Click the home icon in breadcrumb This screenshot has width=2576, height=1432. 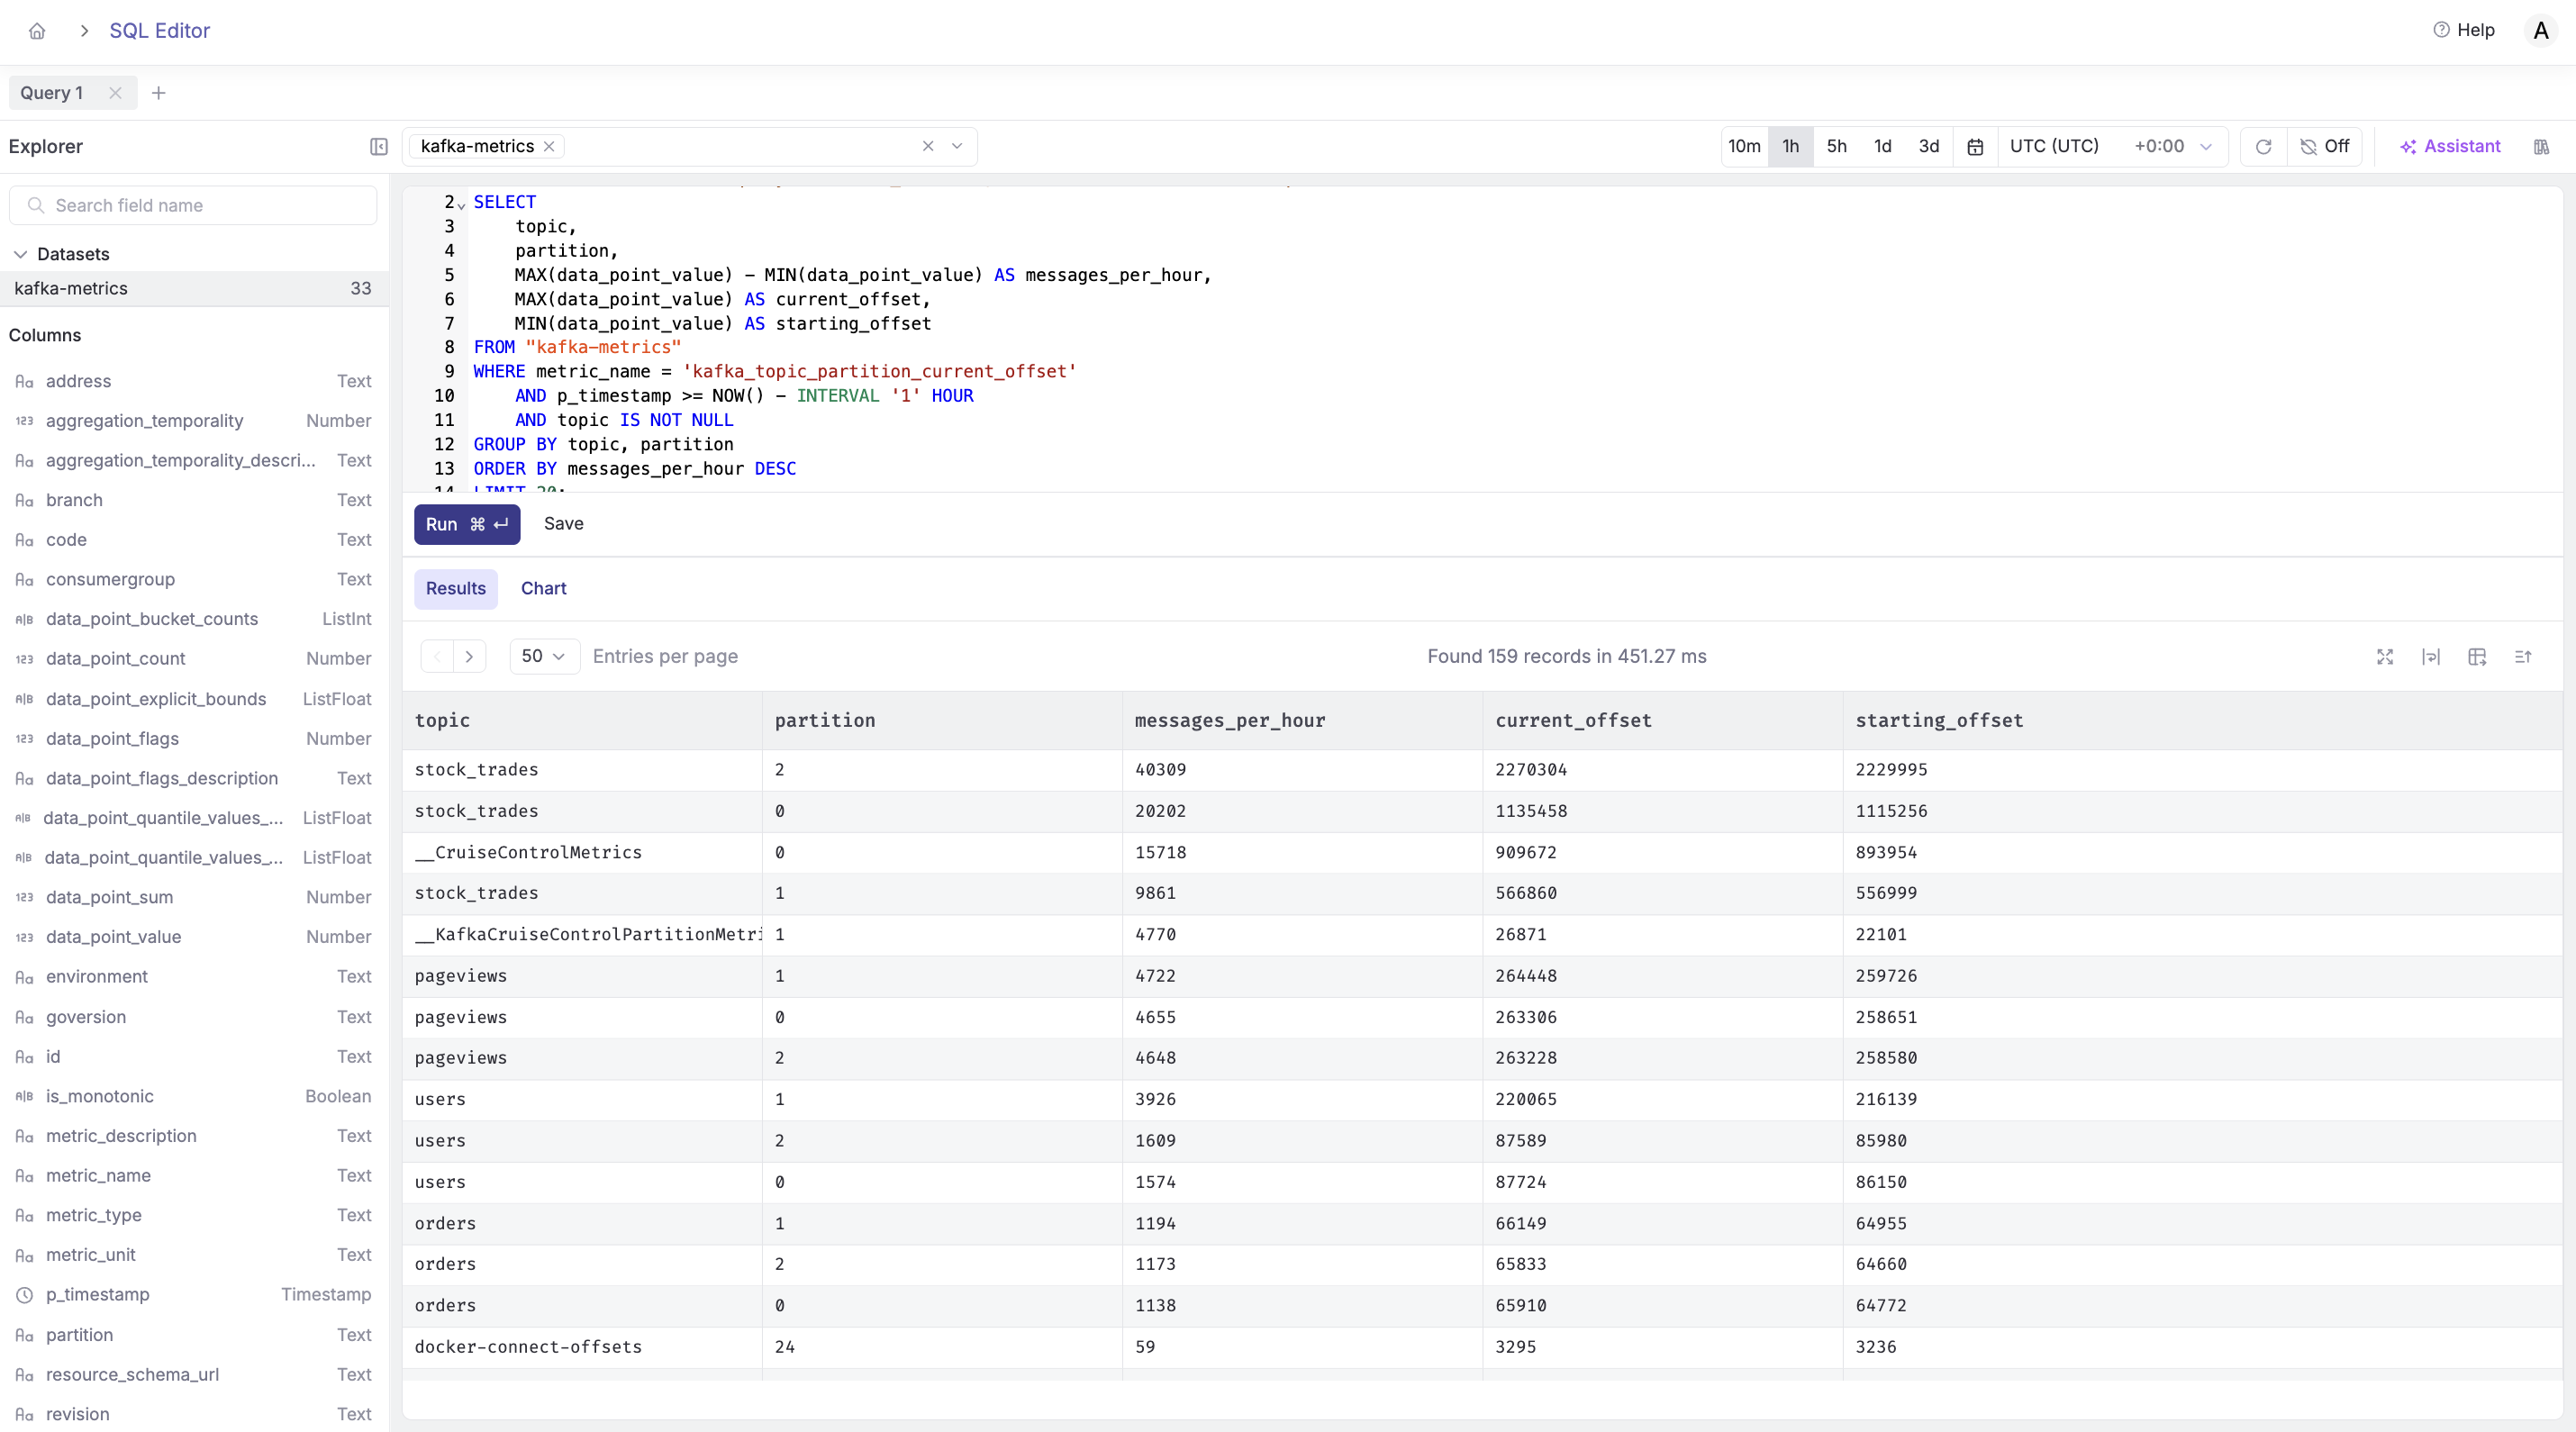tap(37, 31)
